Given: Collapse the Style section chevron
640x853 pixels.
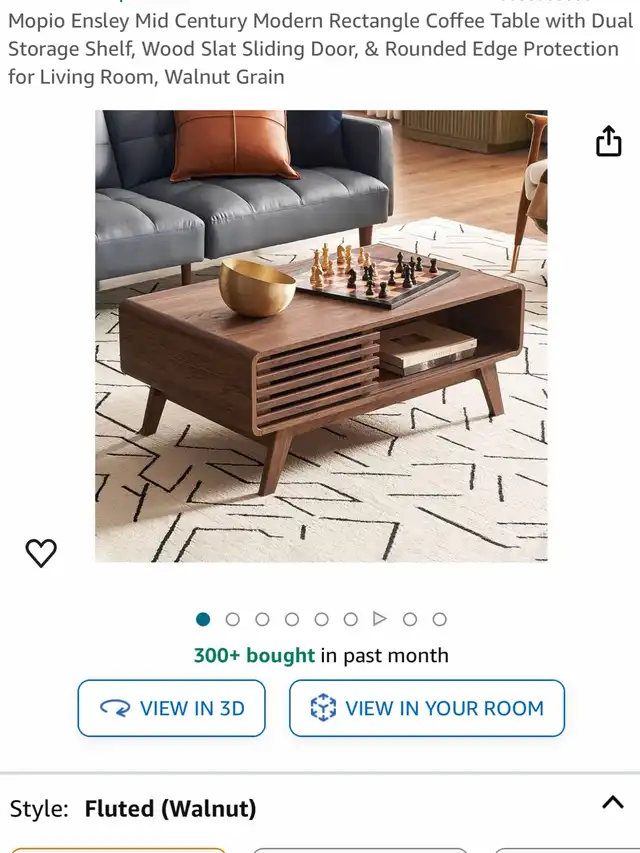Looking at the screenshot, I should coord(613,802).
